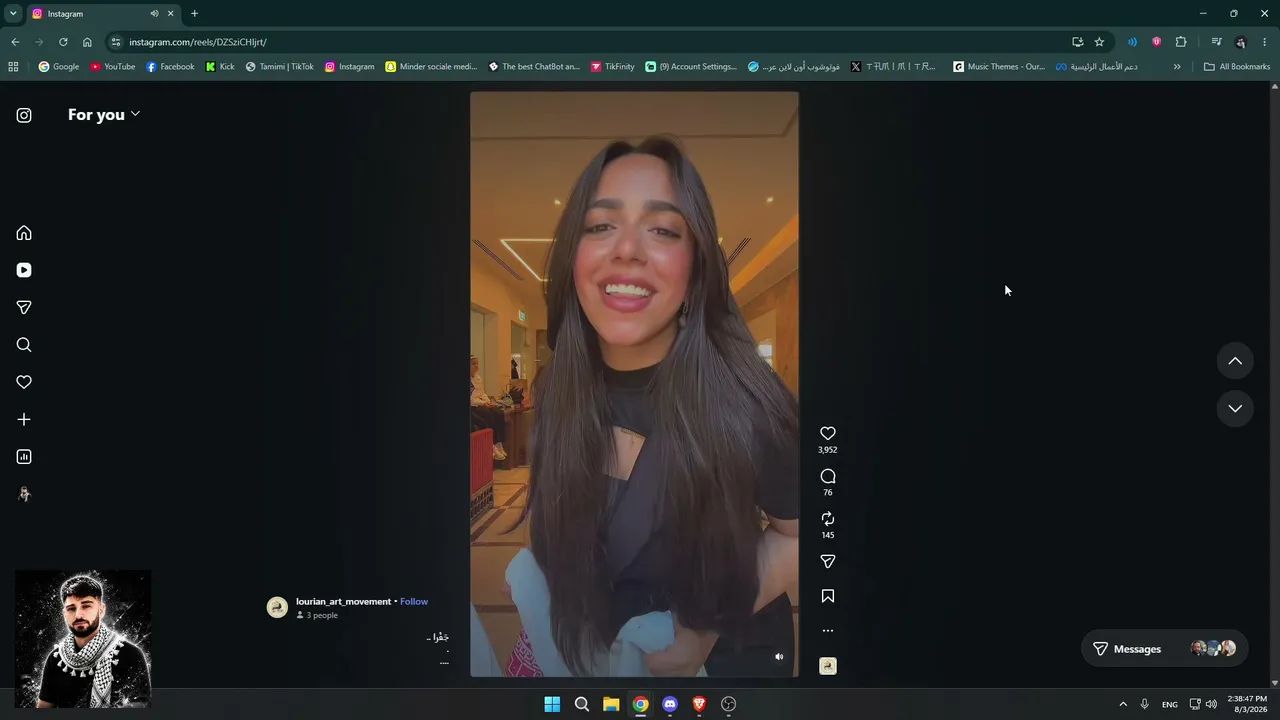Open the reel's audio thumbnail
1280x720 pixels.
point(828,666)
